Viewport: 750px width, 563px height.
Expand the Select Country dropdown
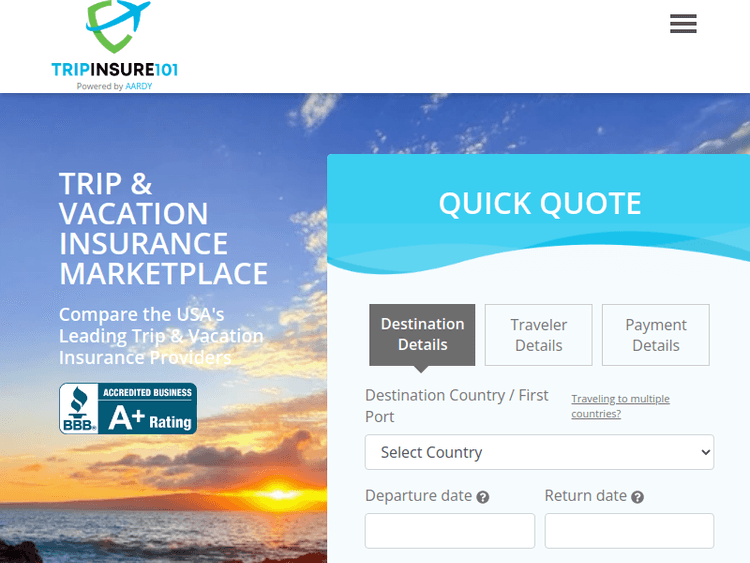click(x=539, y=452)
